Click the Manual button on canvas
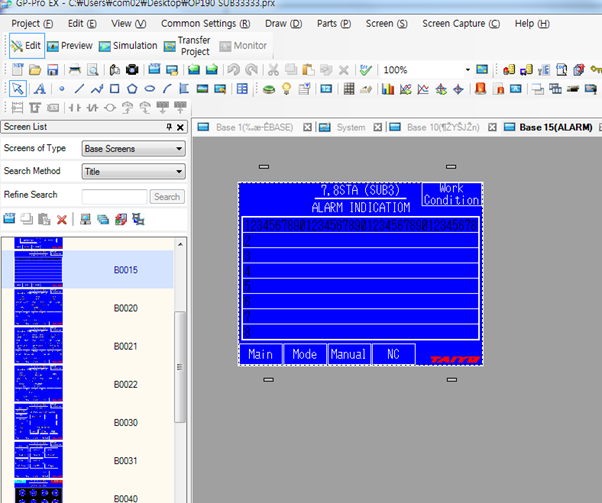 tap(349, 354)
